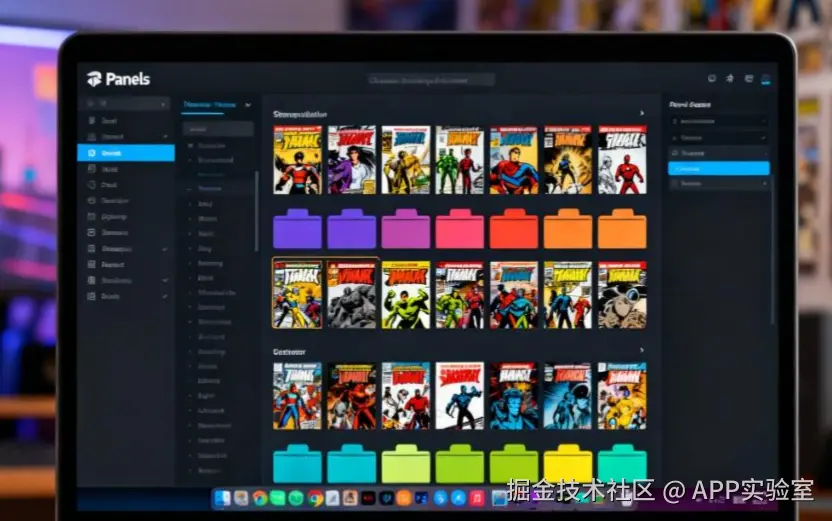
Task: Select the blue highlighted item in left sidebar
Action: [126, 153]
